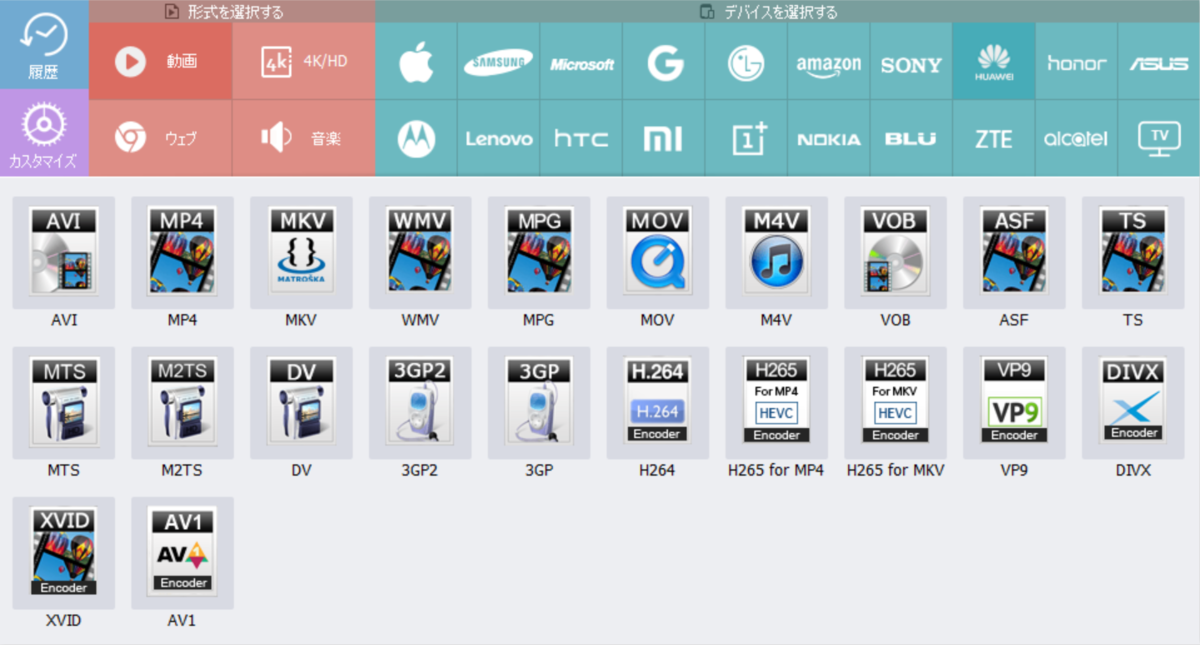
Task: Select the VP9 encoder format
Action: pos(1014,403)
